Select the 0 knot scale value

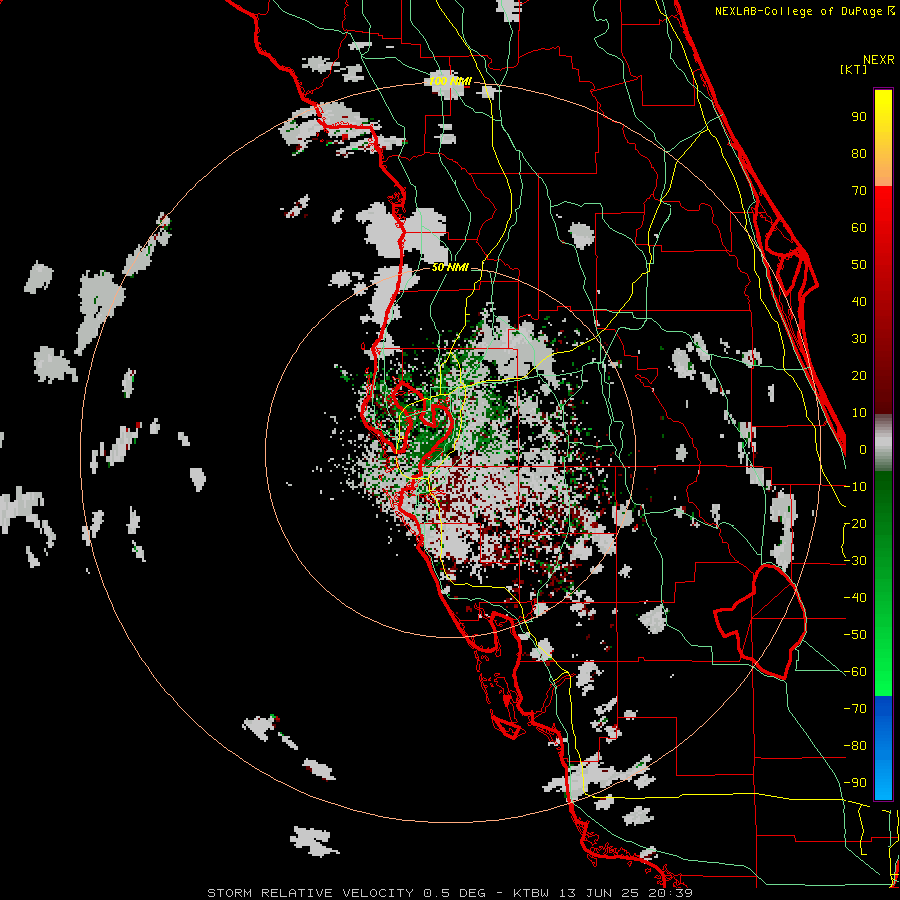[x=863, y=450]
